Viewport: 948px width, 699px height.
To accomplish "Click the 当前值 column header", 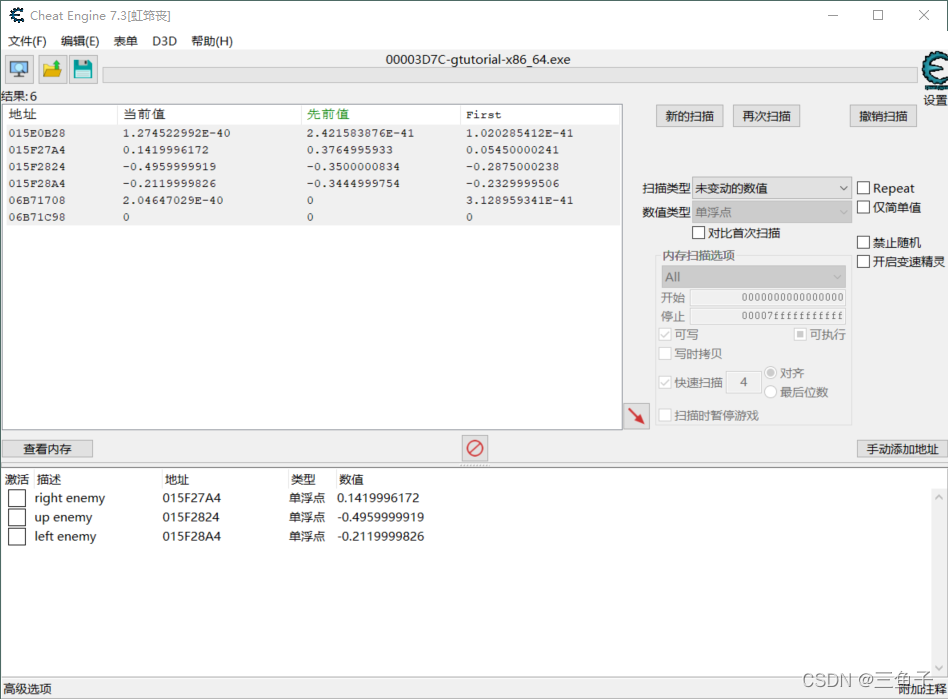I will [209, 114].
